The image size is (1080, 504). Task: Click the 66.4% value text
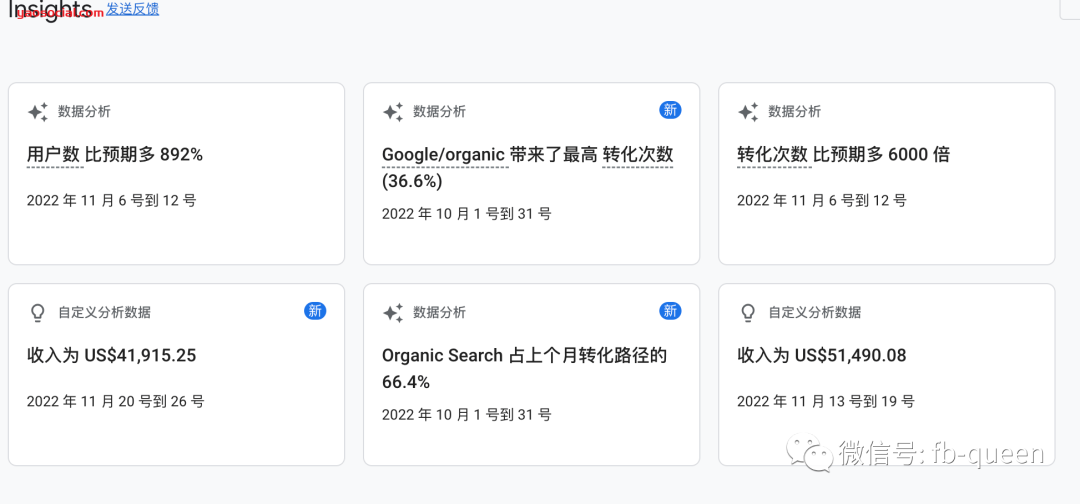coord(406,382)
